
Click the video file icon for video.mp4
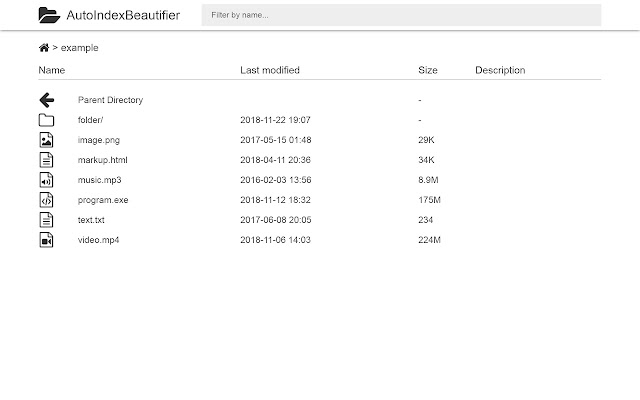(x=46, y=240)
